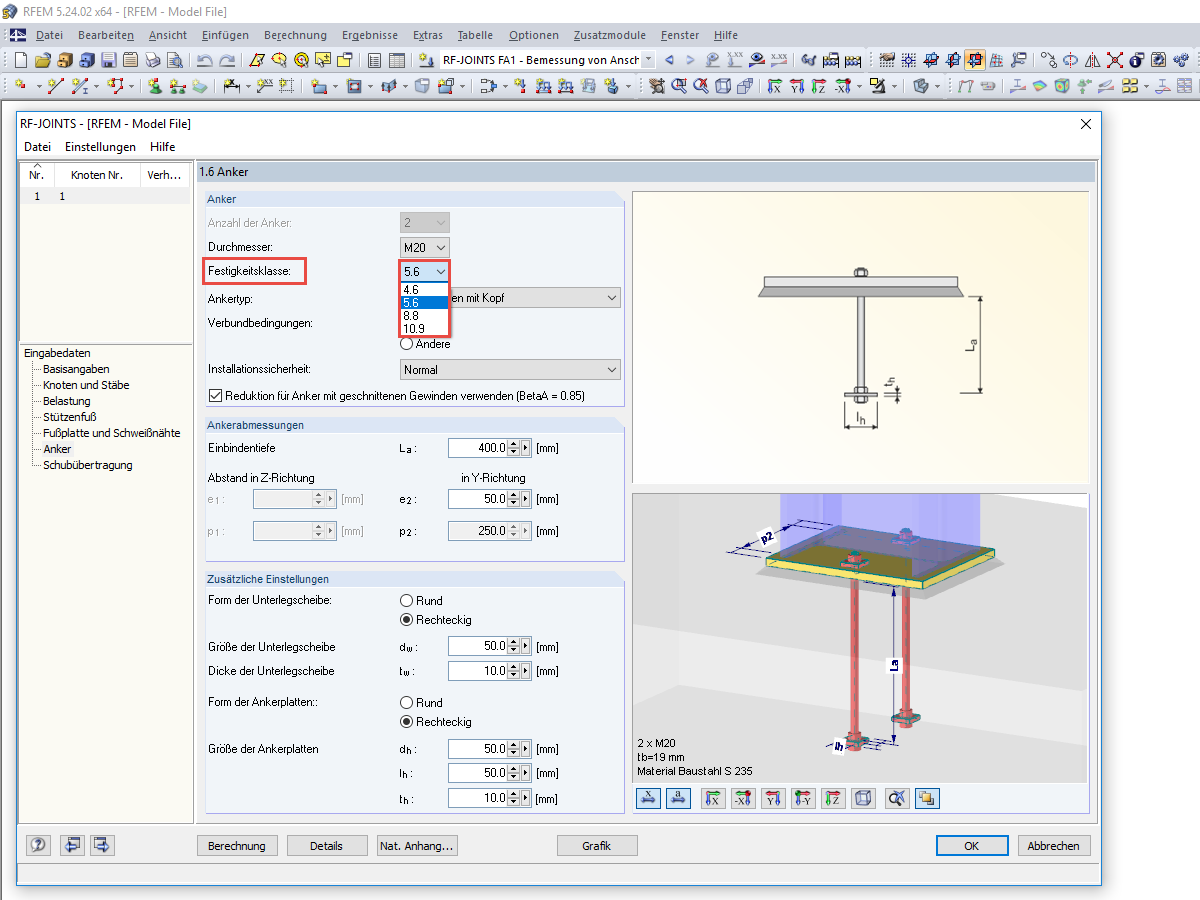The width and height of the screenshot is (1200, 900).
Task: Click the Redo arrow icon
Action: (x=227, y=60)
